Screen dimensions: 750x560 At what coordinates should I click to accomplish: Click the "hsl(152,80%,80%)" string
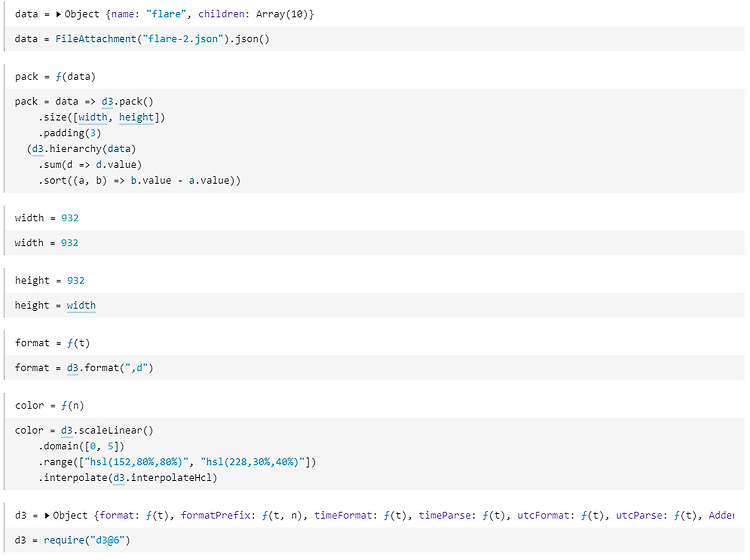pyautogui.click(x=136, y=462)
